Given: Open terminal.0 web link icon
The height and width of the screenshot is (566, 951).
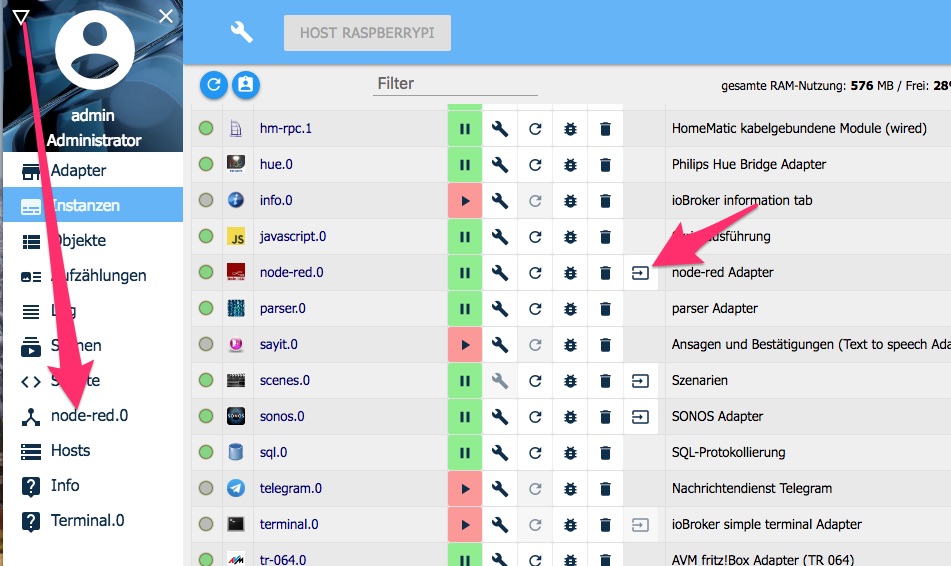Looking at the screenshot, I should (640, 525).
